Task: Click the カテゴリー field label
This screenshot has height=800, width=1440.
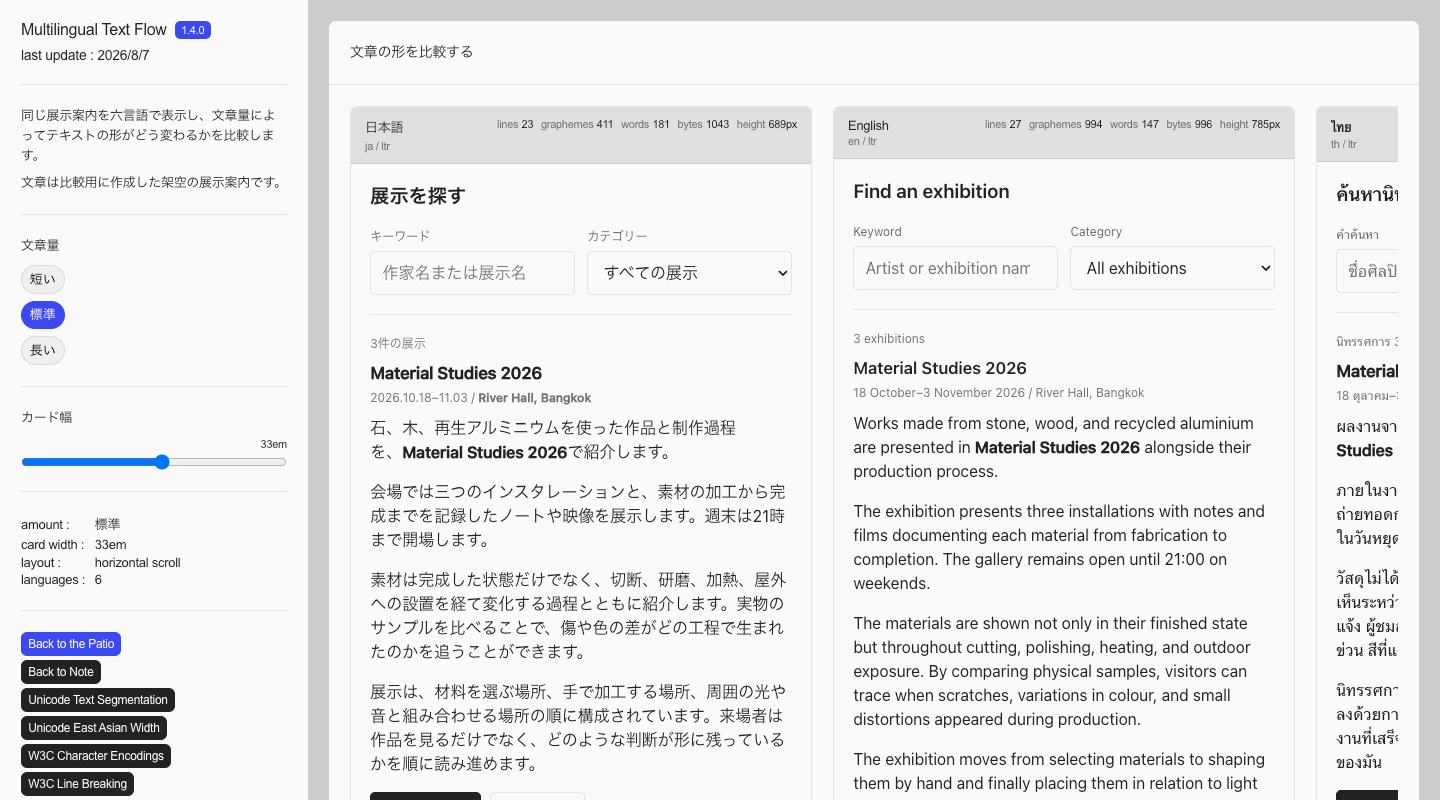Action: [617, 236]
